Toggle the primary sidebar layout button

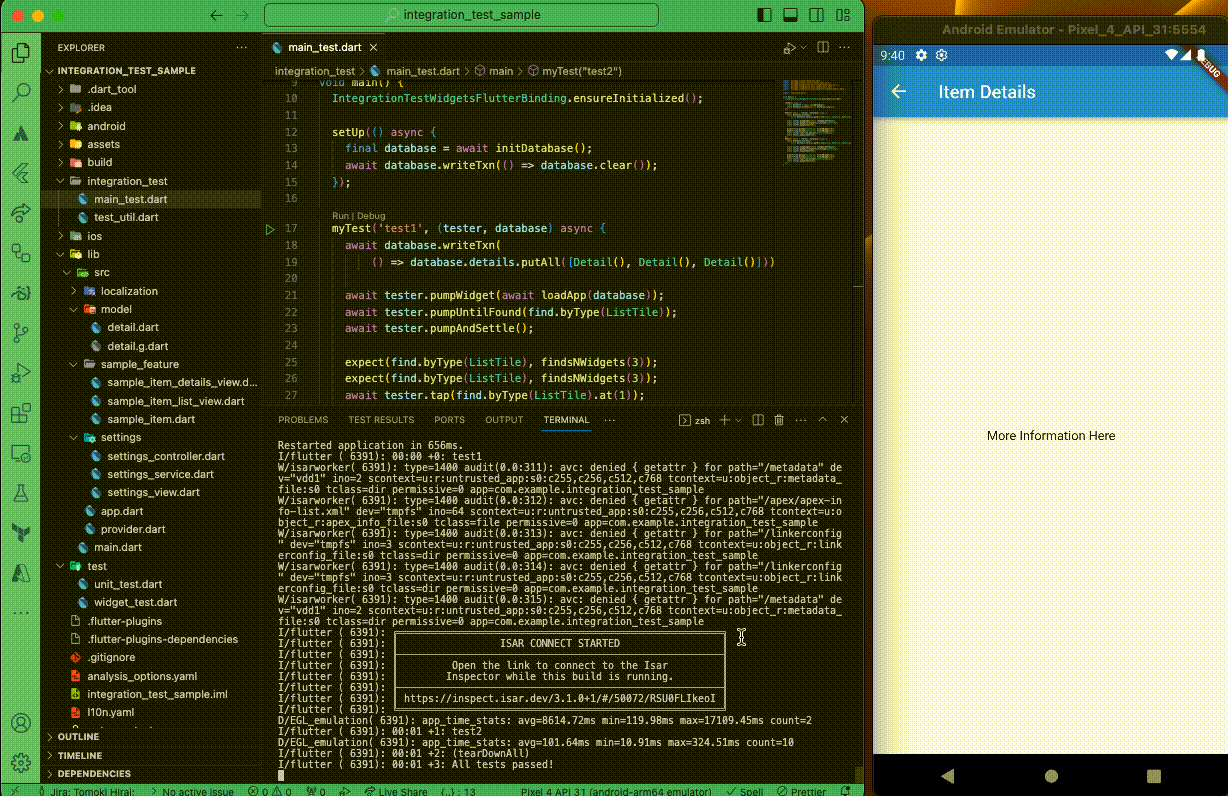[x=763, y=16]
